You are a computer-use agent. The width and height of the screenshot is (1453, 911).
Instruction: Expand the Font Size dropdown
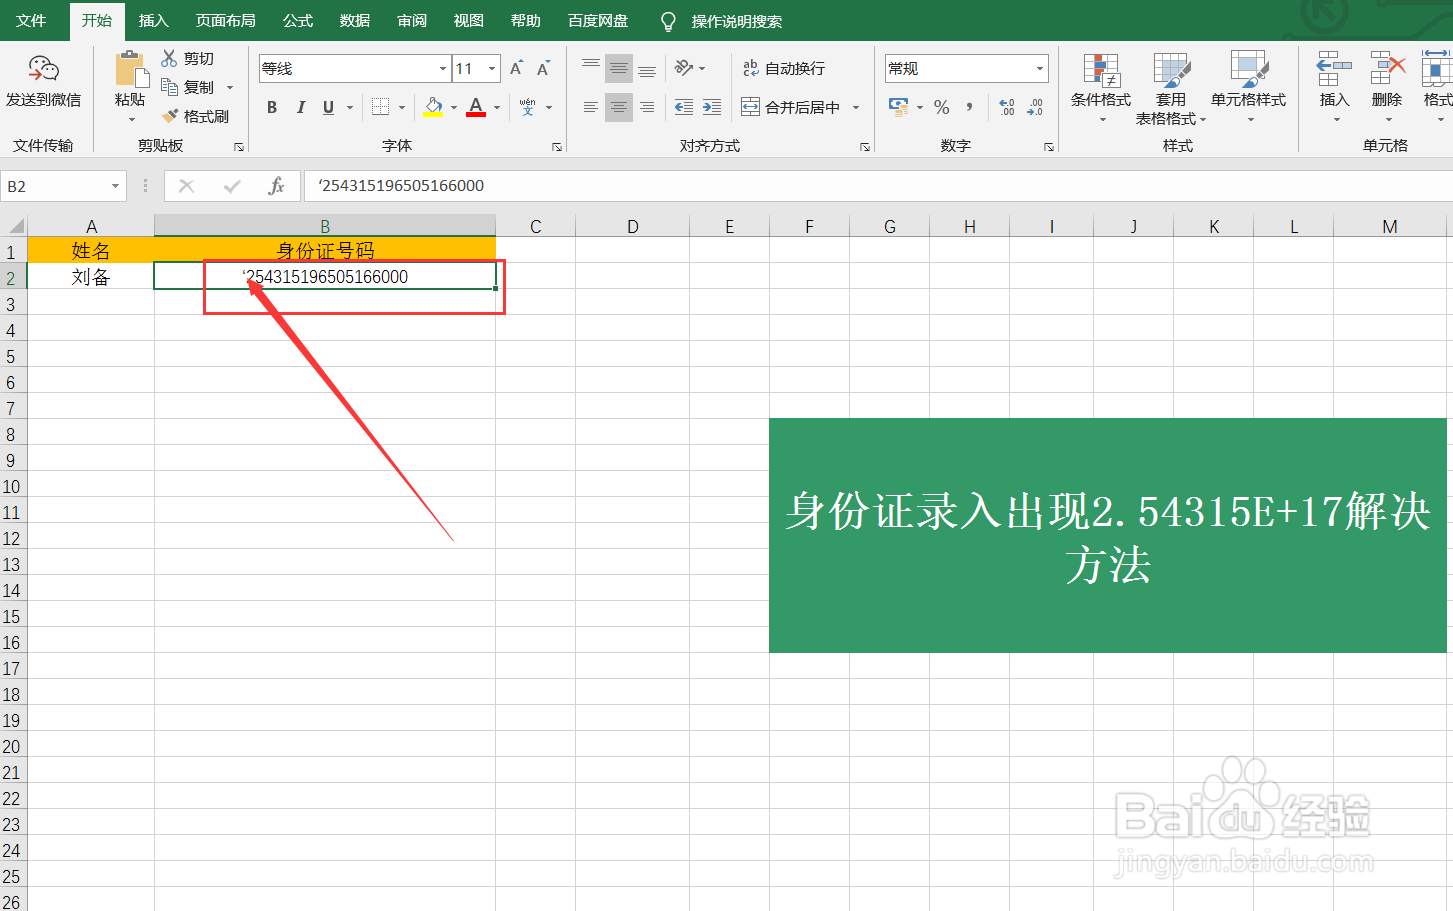491,68
